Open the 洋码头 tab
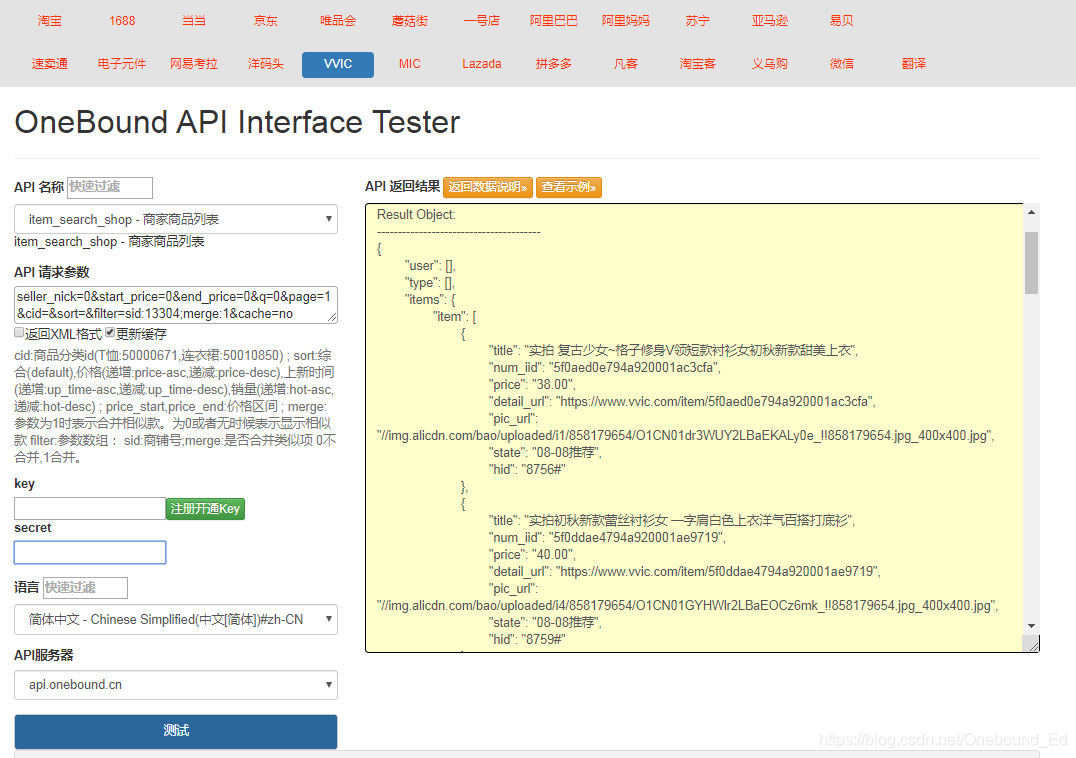This screenshot has height=758, width=1076. tap(266, 64)
